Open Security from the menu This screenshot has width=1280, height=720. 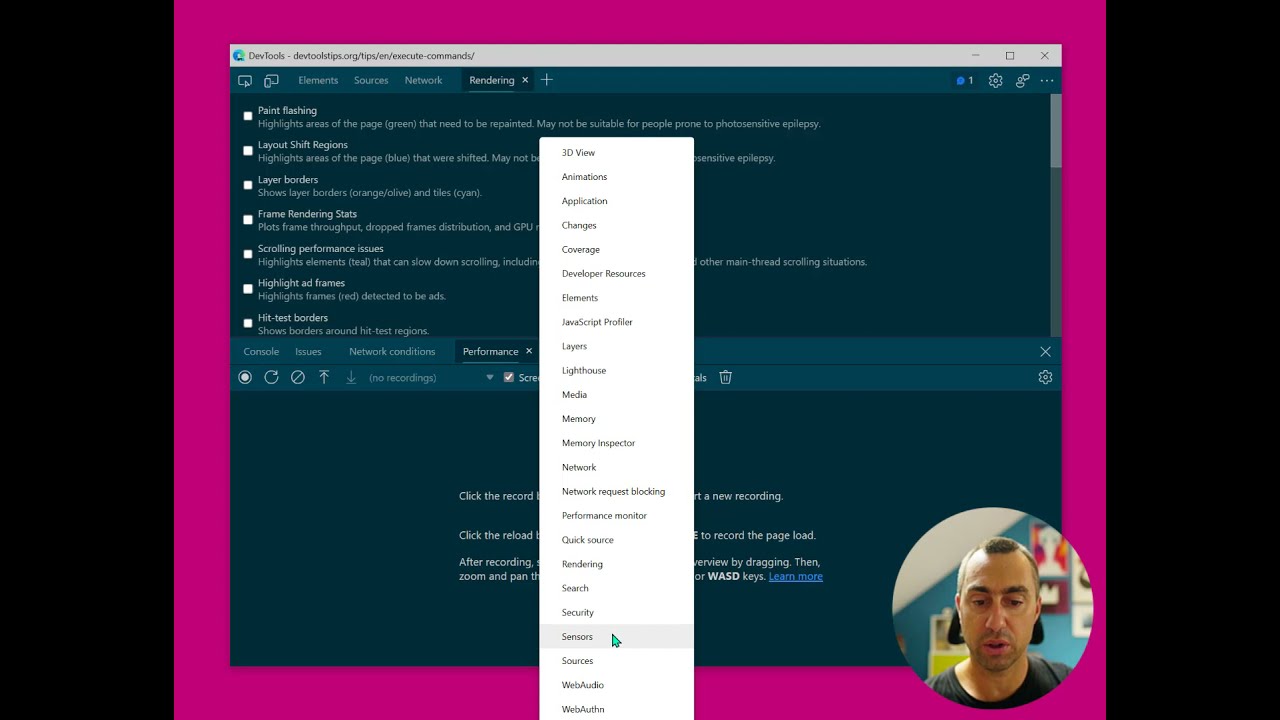pos(616,612)
